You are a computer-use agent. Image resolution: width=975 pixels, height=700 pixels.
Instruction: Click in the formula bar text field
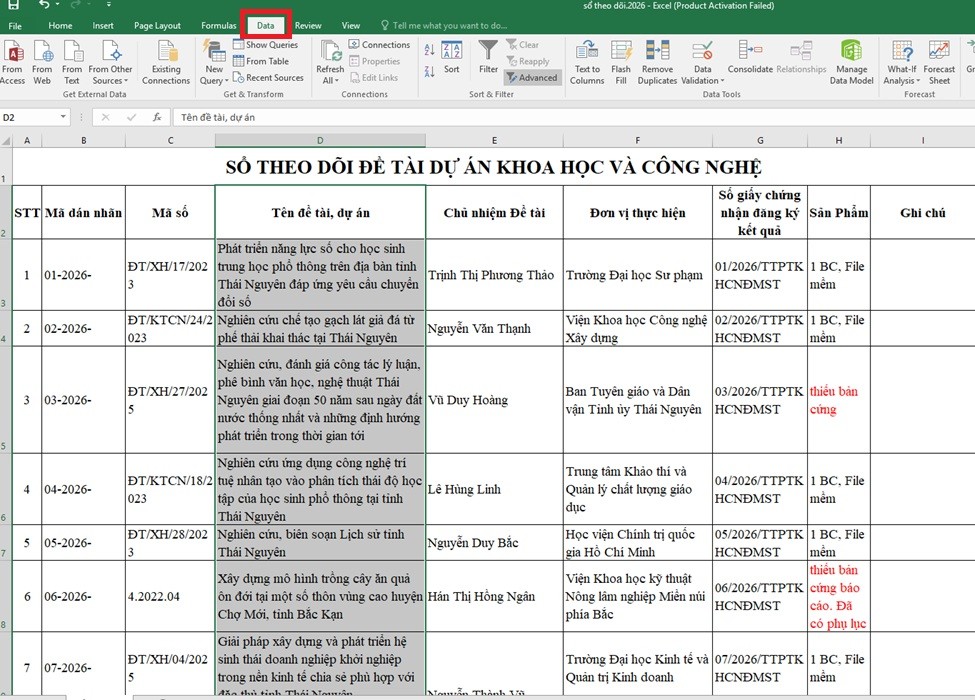[572, 117]
